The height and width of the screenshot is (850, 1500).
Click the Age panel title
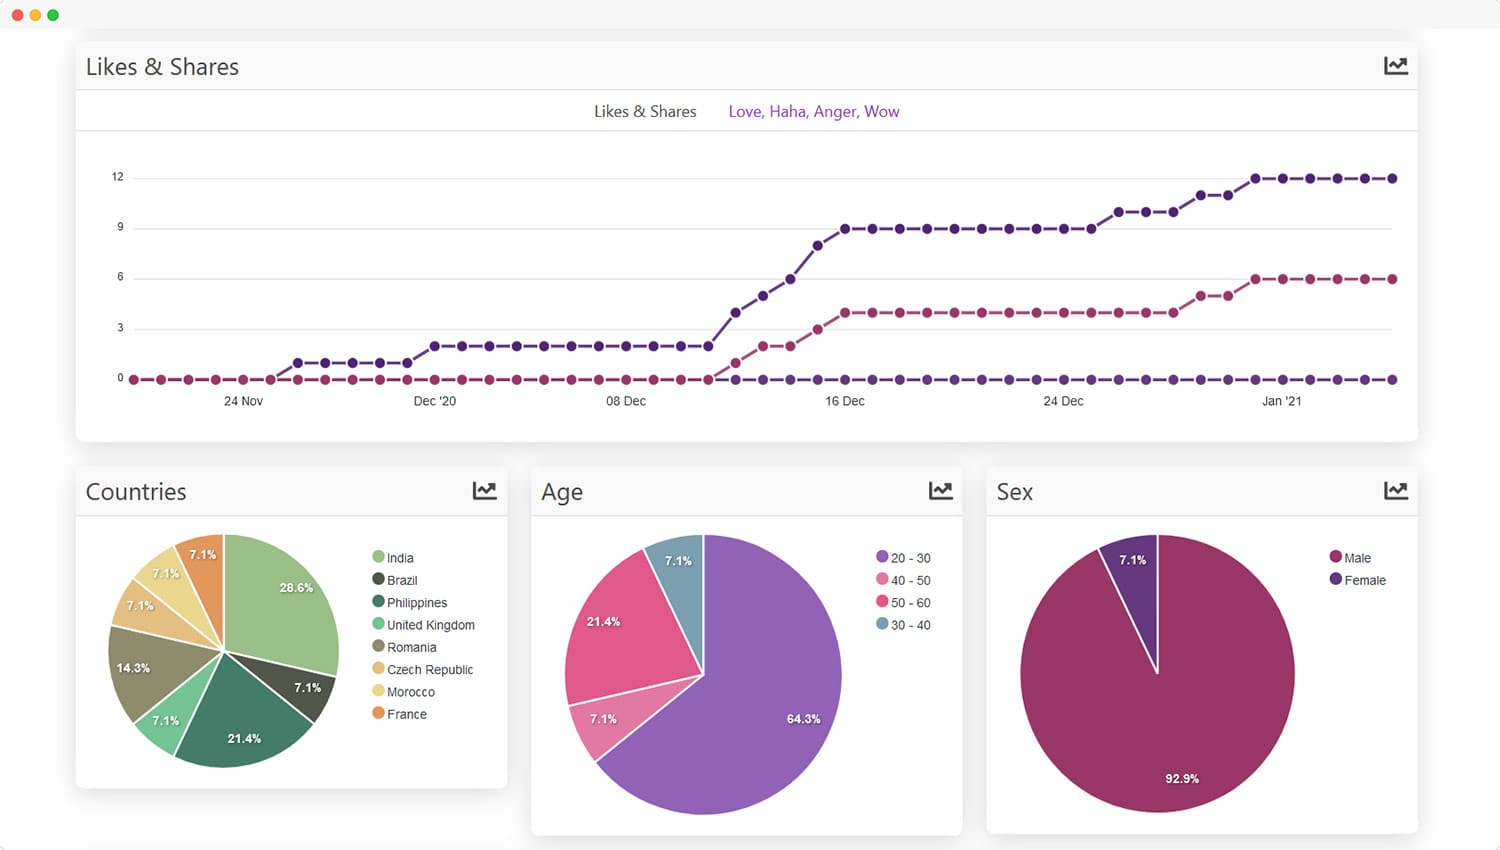562,492
